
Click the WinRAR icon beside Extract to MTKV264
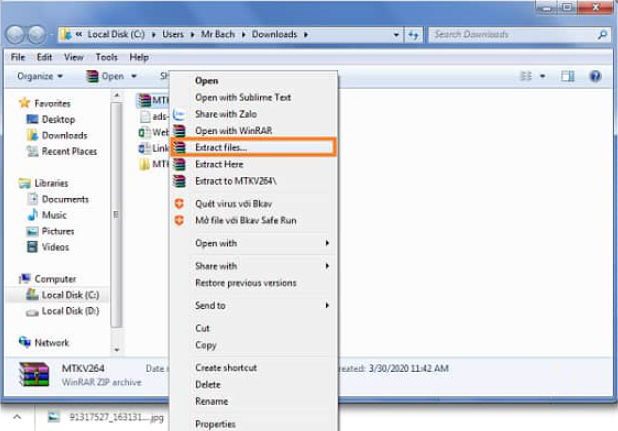coord(180,181)
